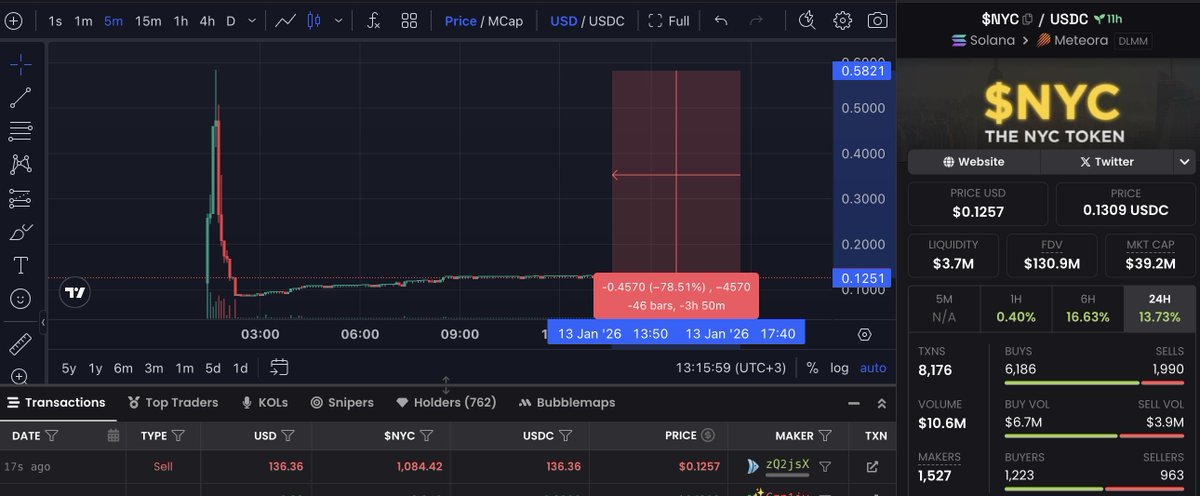Click the undo arrow

[721, 21]
